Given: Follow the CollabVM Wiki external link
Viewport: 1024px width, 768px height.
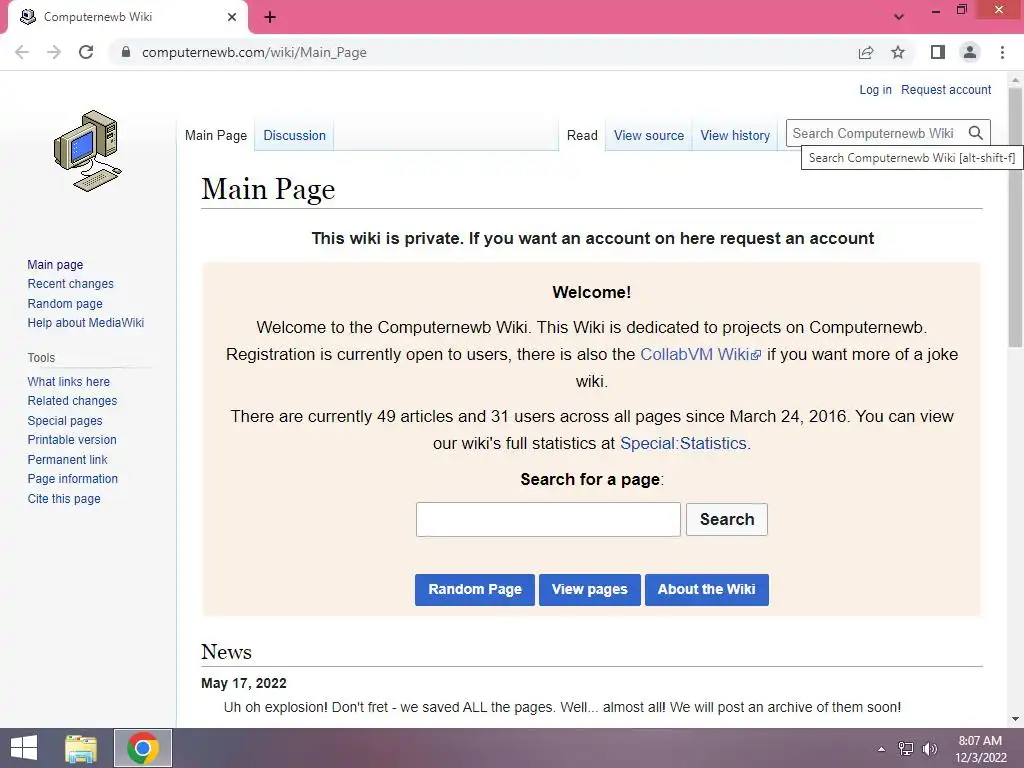Looking at the screenshot, I should 700,354.
